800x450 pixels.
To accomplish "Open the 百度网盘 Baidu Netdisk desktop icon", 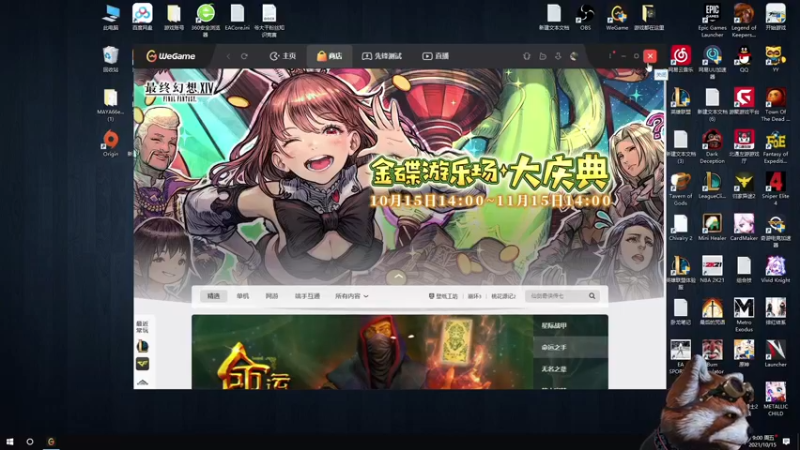I will (x=142, y=17).
